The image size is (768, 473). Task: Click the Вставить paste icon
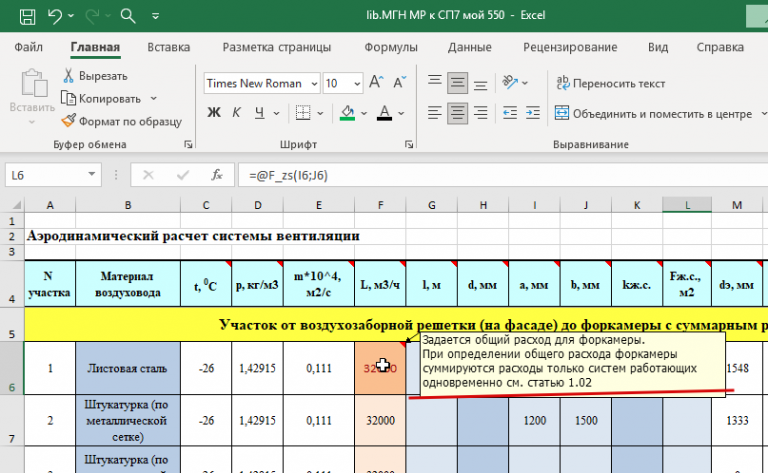33,83
